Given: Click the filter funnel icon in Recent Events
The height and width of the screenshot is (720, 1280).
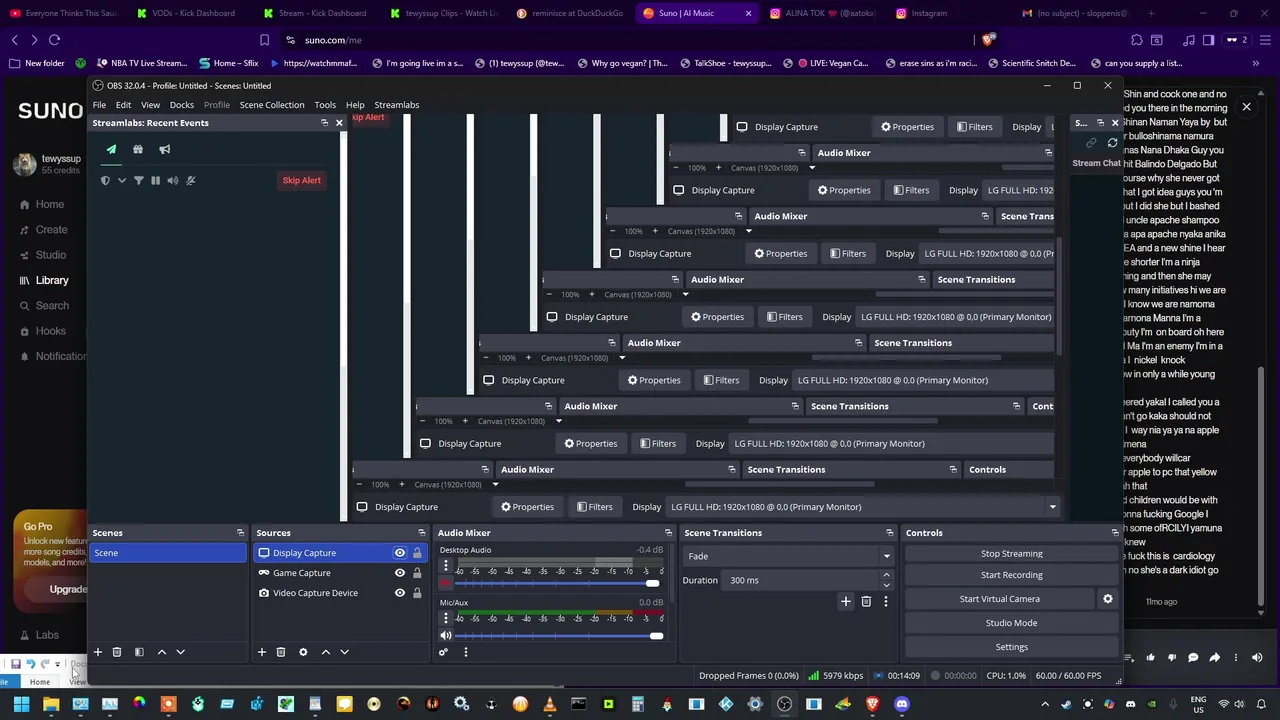Looking at the screenshot, I should [139, 181].
